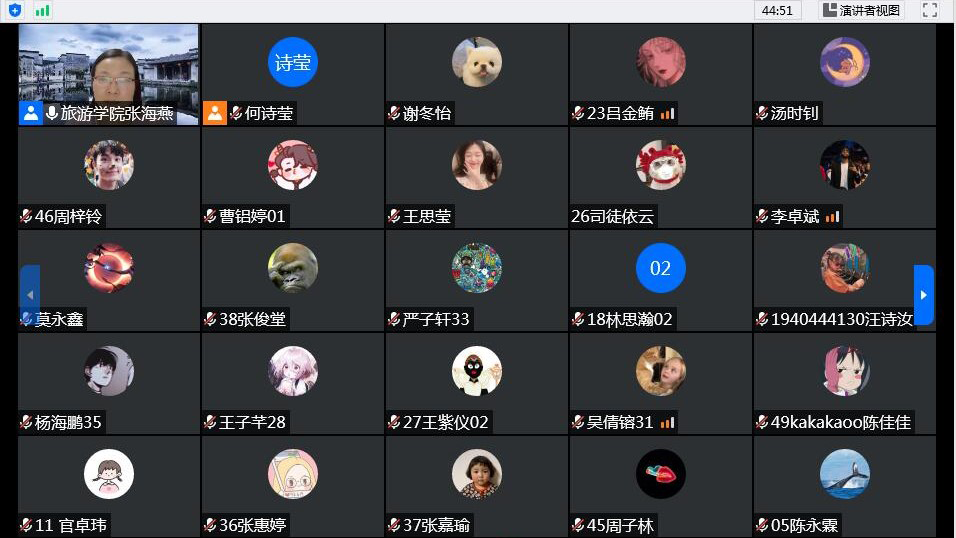Image resolution: width=956 pixels, height=538 pixels.
Task: Click the whale avatar of 05陈永霖
Action: (x=844, y=474)
